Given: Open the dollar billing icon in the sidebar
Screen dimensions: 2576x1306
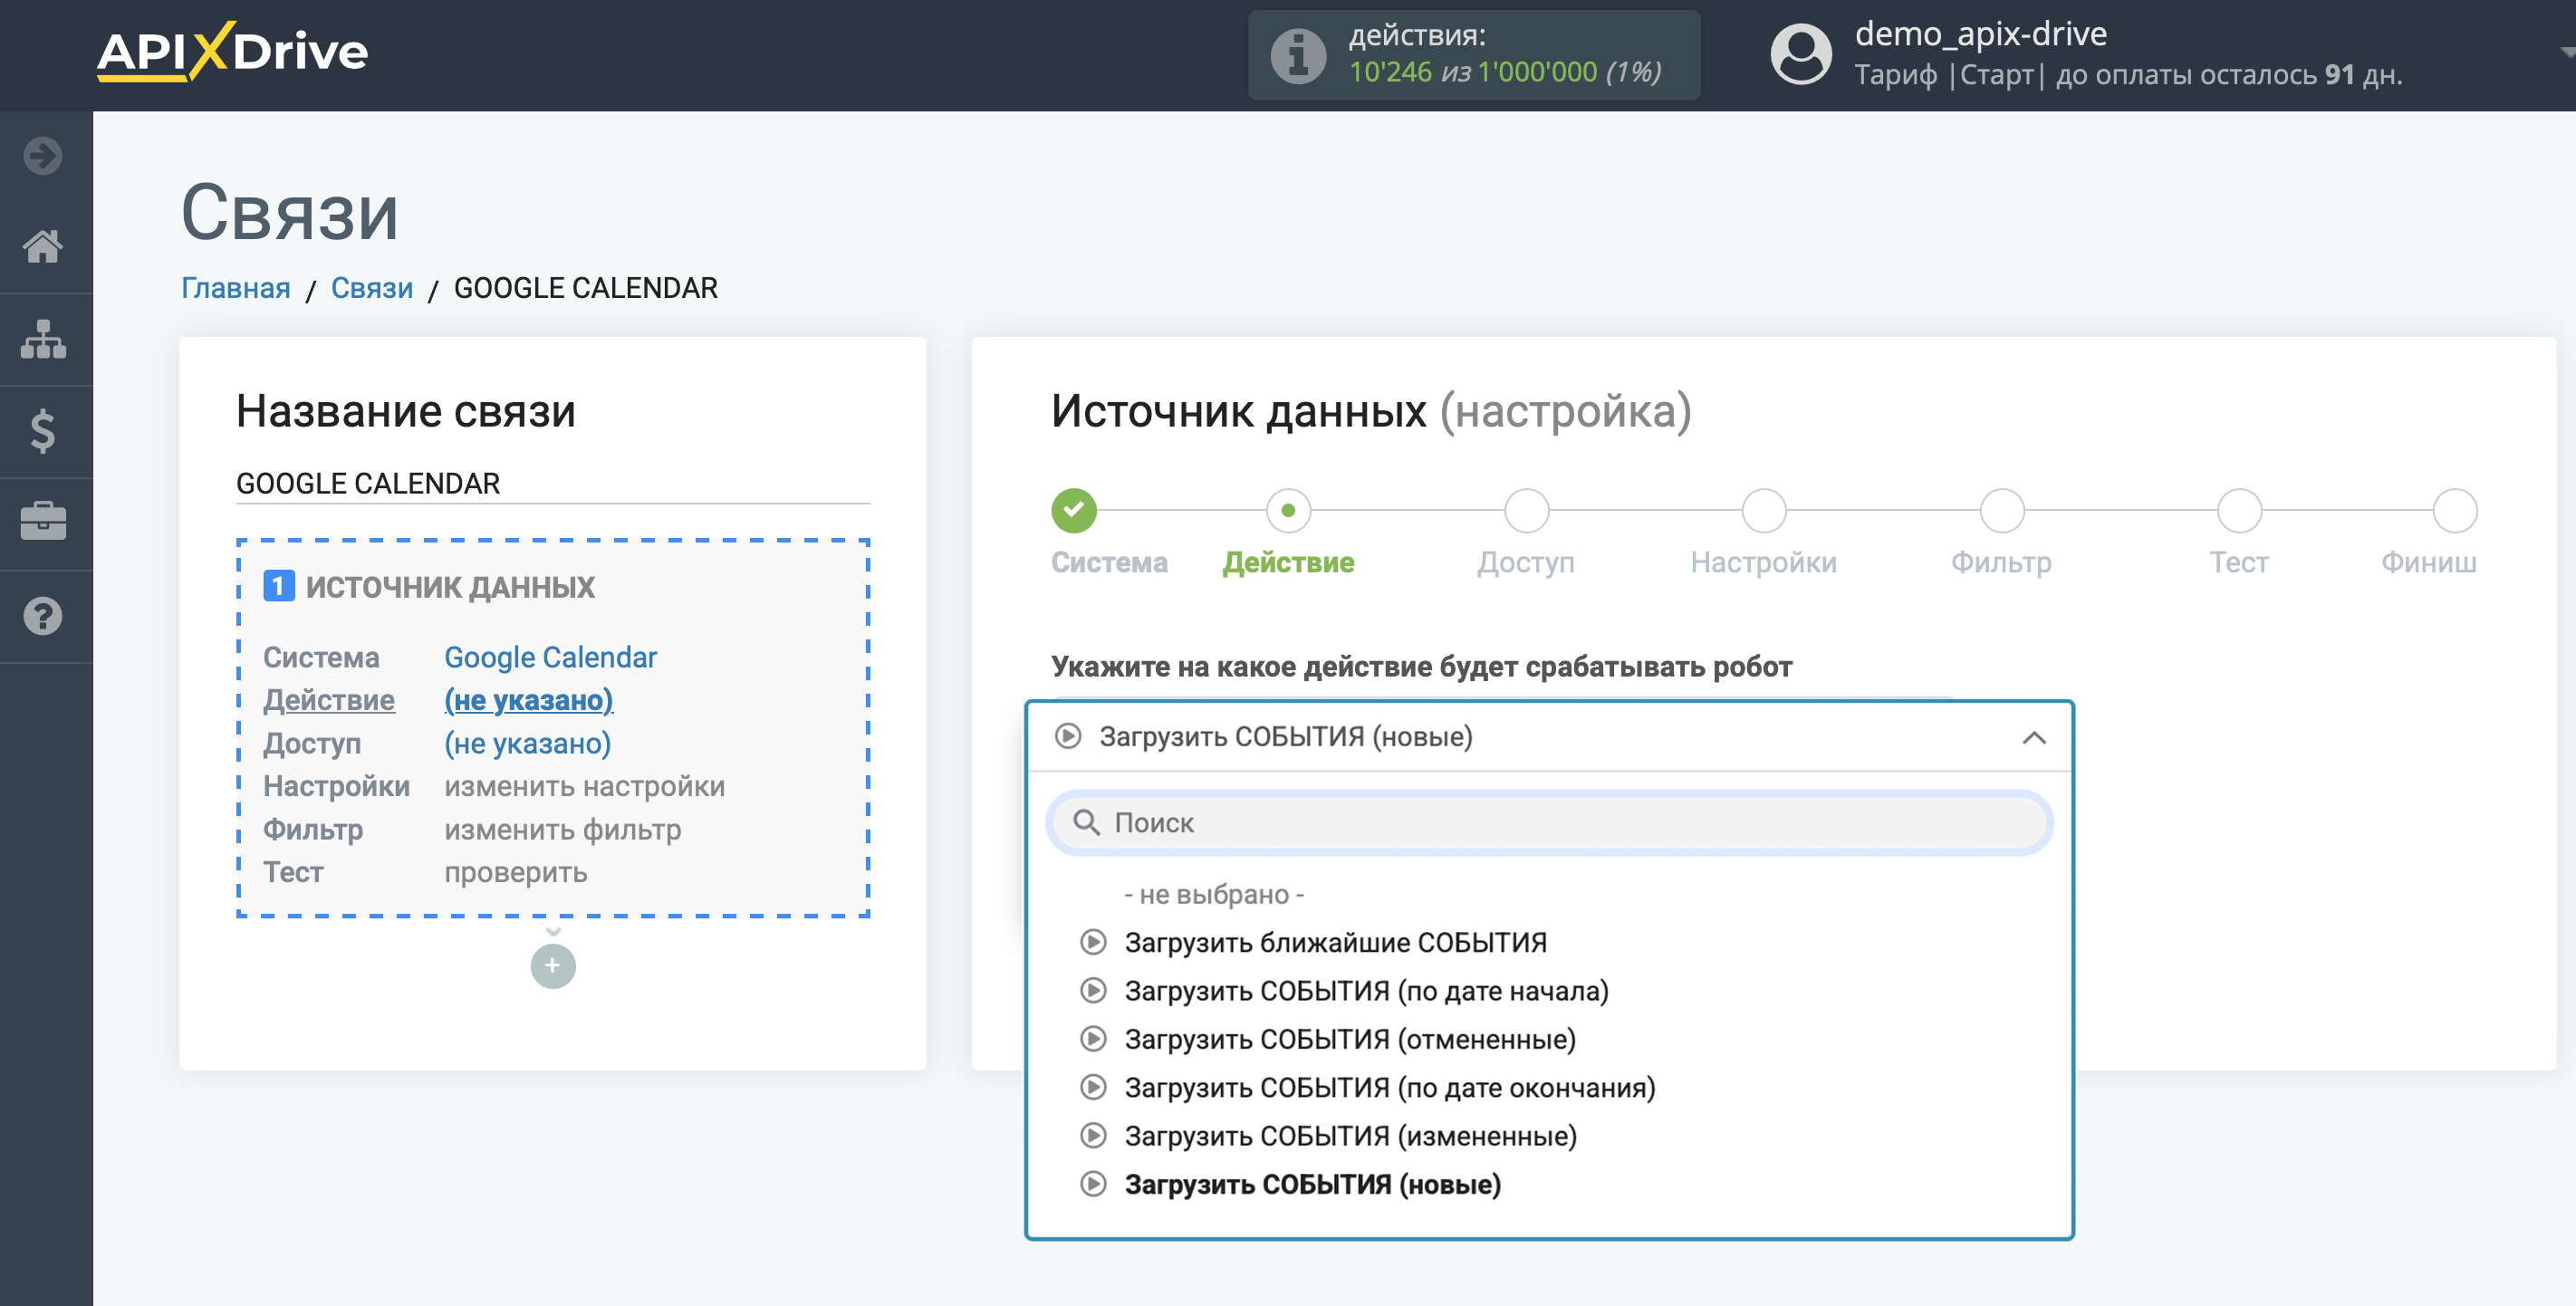Looking at the screenshot, I should point(43,431).
